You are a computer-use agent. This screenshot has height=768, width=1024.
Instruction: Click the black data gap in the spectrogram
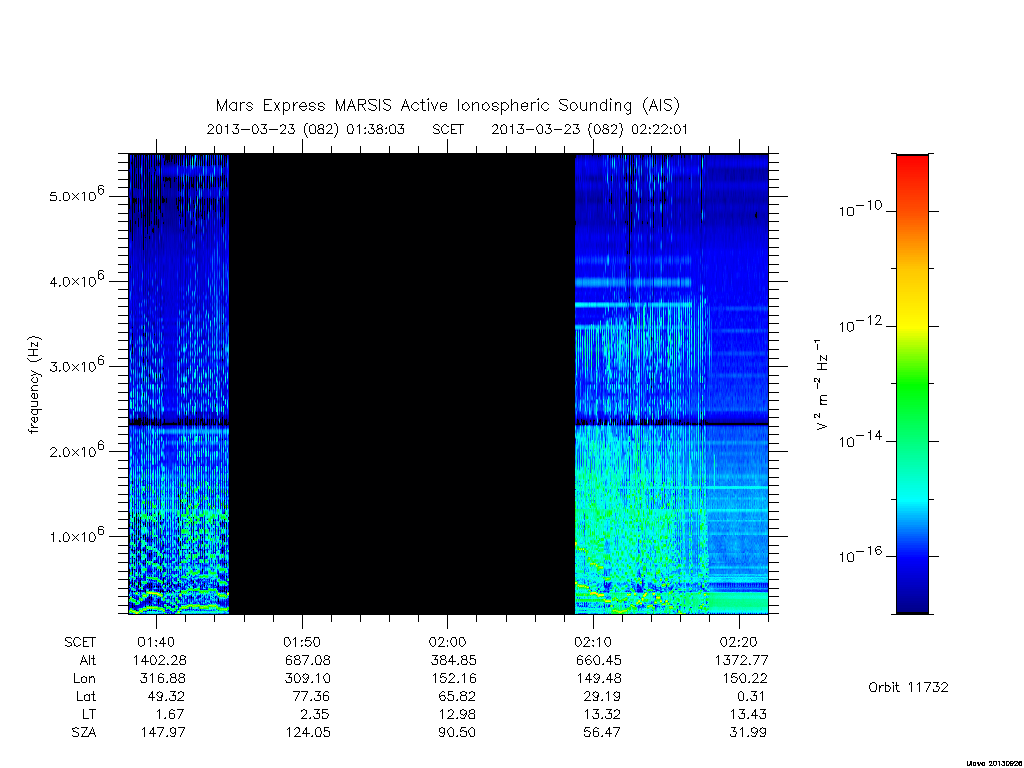[402, 384]
